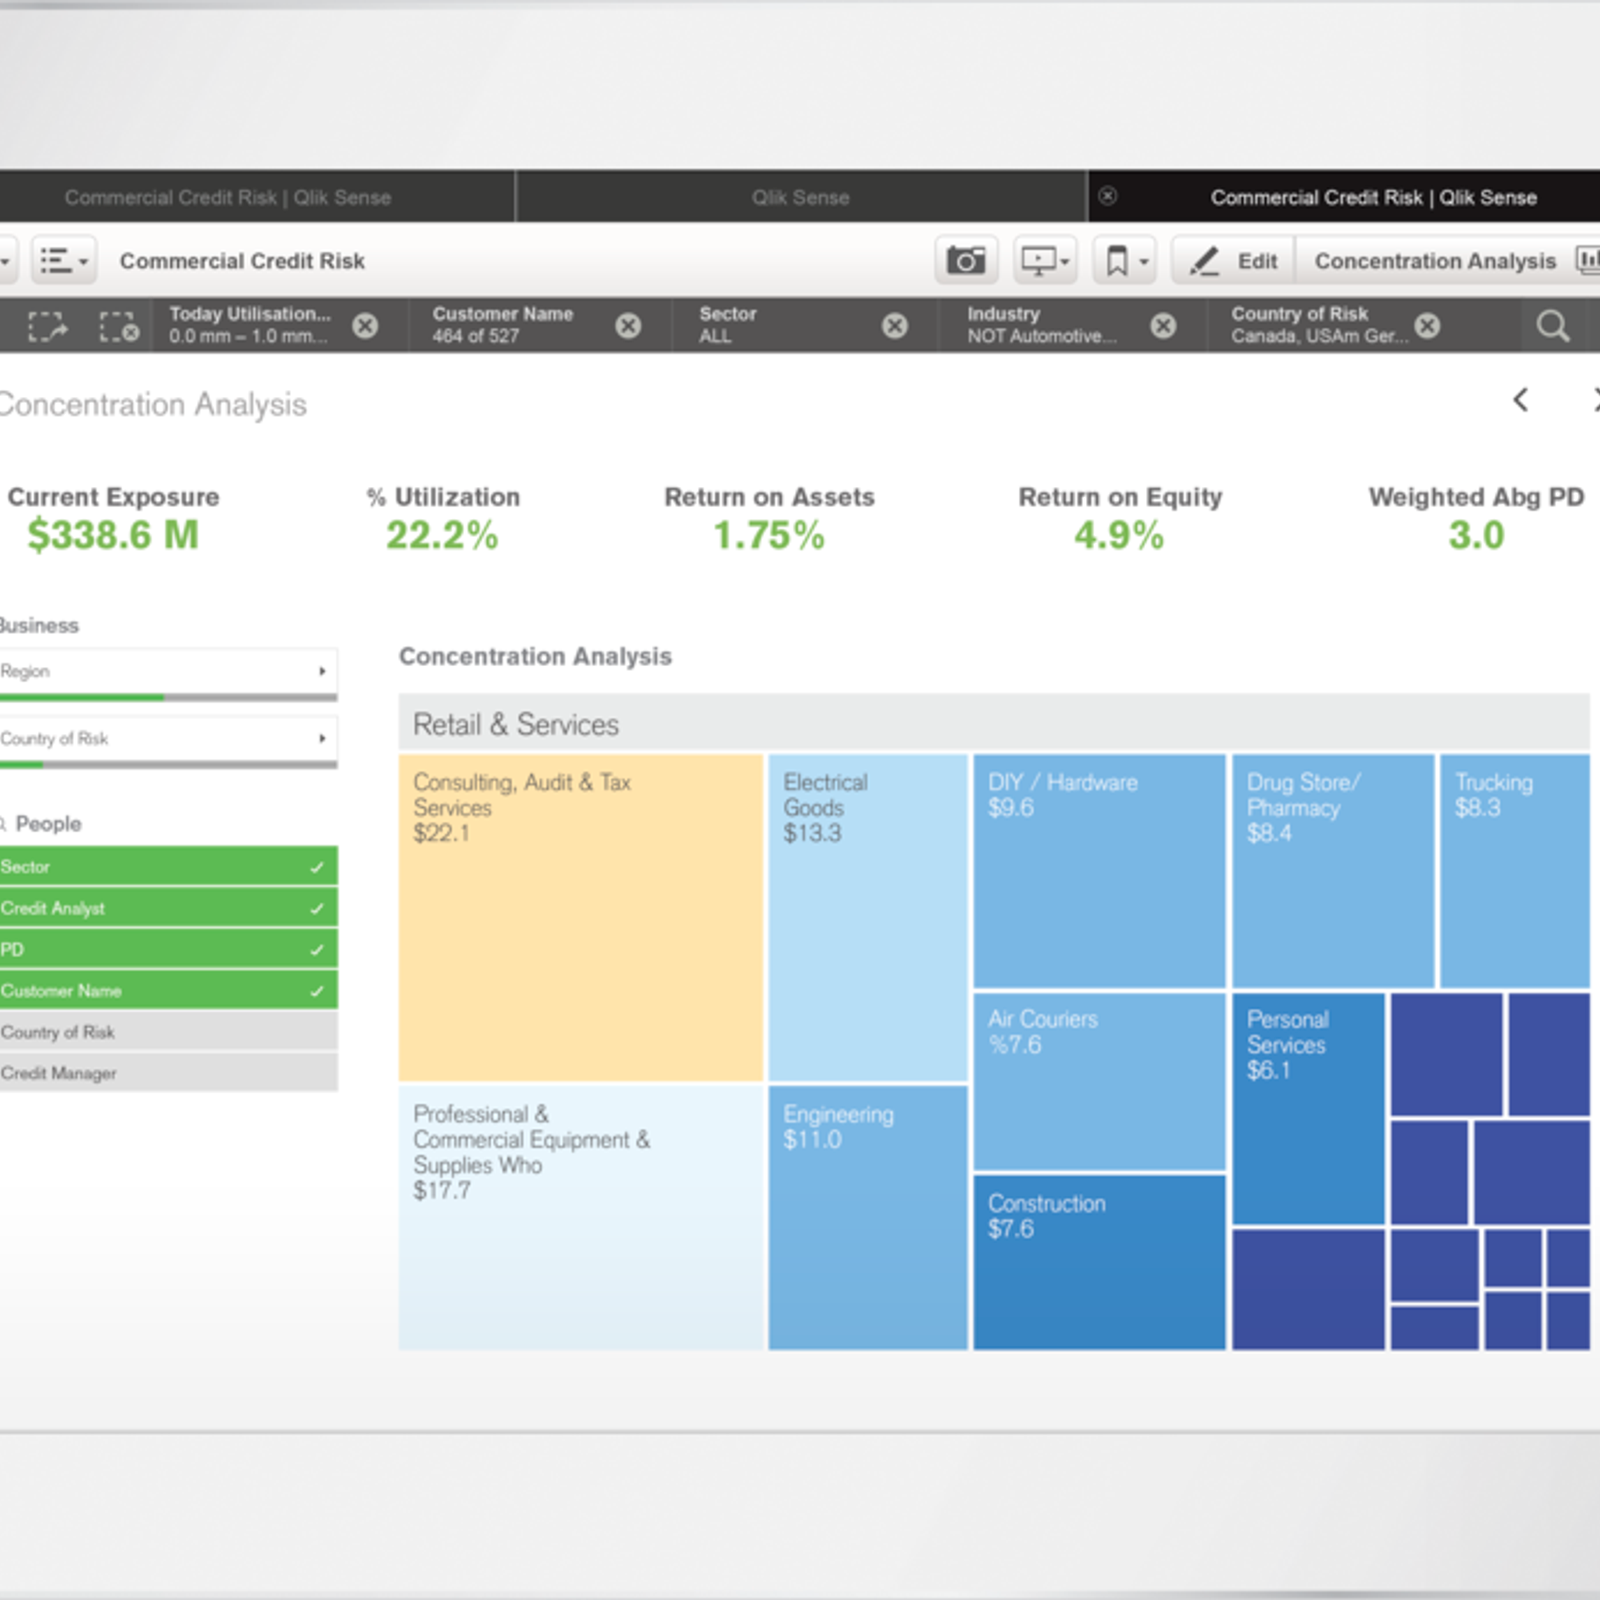Click the clear all selections icon
Viewport: 1600px width, 1600px height.
pyautogui.click(x=118, y=326)
